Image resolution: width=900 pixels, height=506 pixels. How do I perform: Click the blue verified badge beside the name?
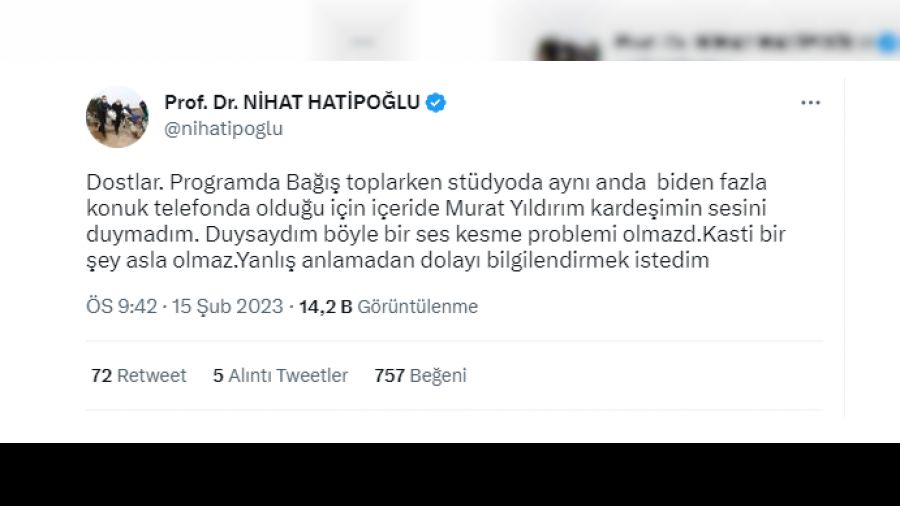click(436, 102)
